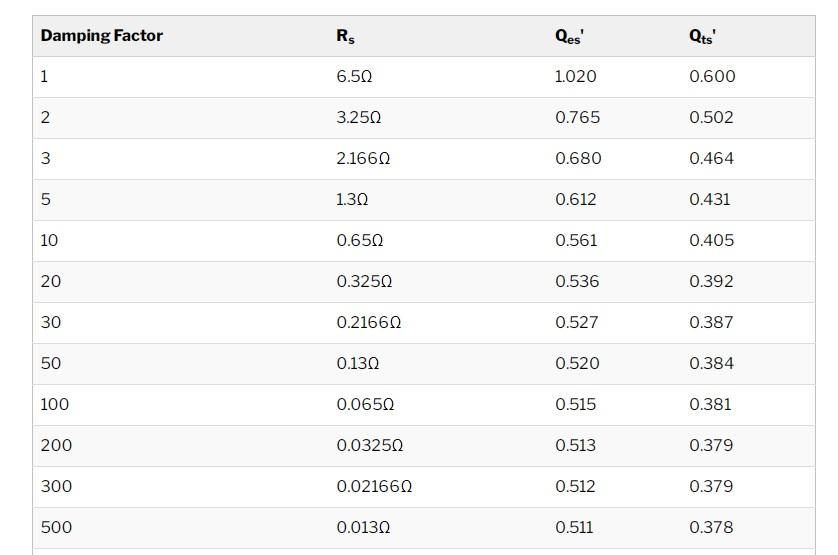Select the 6.5Ω resistance cell

point(354,76)
